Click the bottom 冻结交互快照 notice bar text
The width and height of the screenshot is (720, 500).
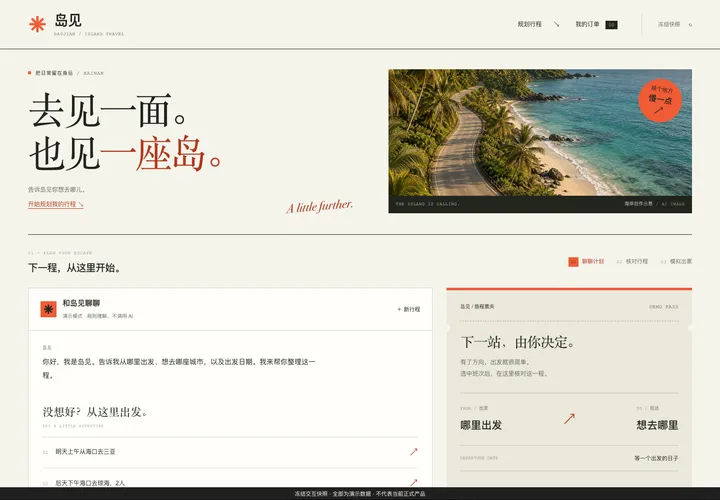(x=360, y=494)
